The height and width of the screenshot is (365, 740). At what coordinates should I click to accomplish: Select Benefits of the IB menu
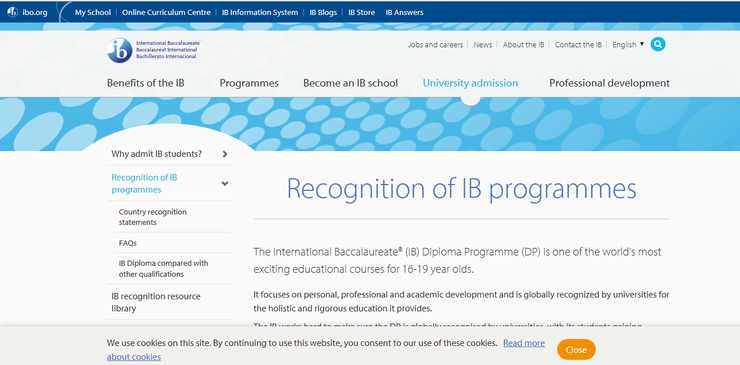(145, 83)
